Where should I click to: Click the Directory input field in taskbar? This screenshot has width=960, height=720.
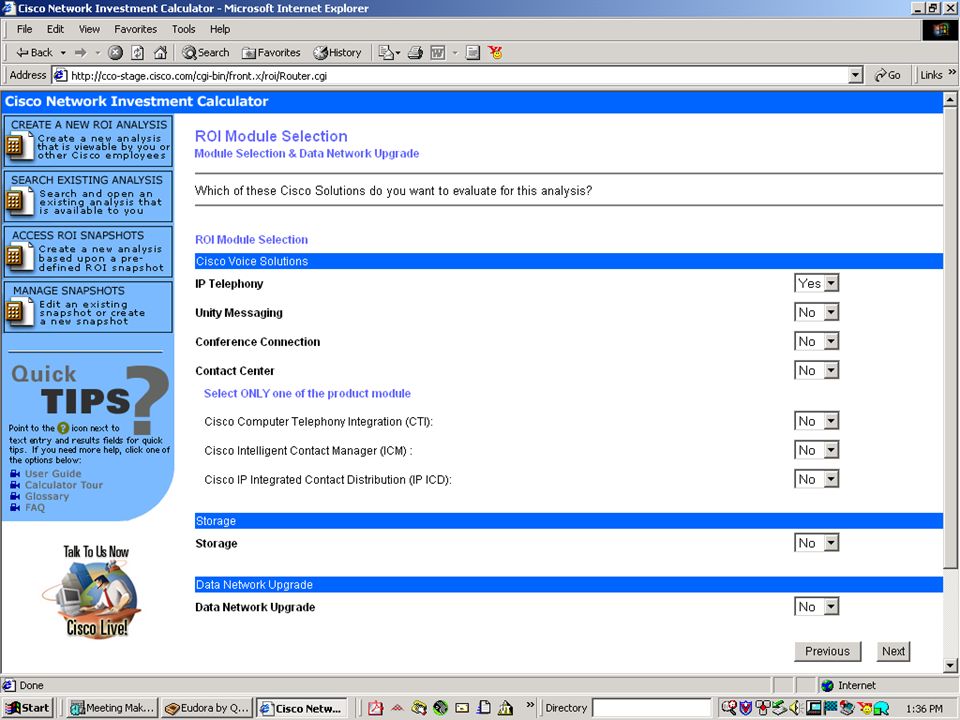(652, 708)
